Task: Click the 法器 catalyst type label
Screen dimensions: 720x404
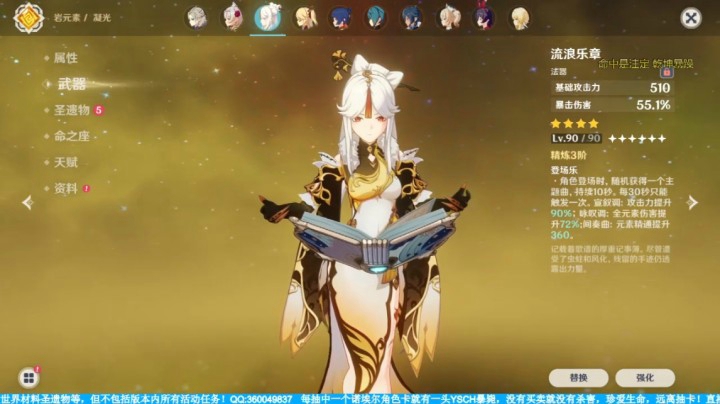Action: pos(558,72)
